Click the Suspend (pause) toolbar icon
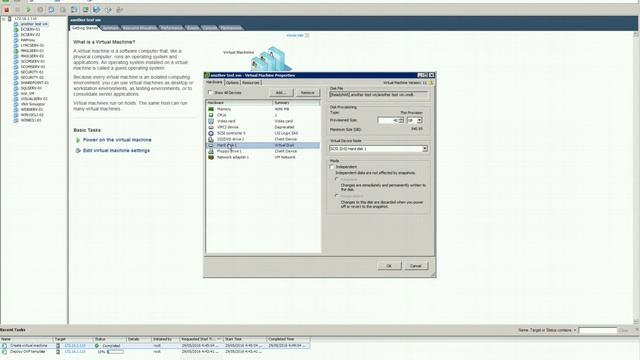Viewport: 640px width, 360px height. click(x=17, y=10)
